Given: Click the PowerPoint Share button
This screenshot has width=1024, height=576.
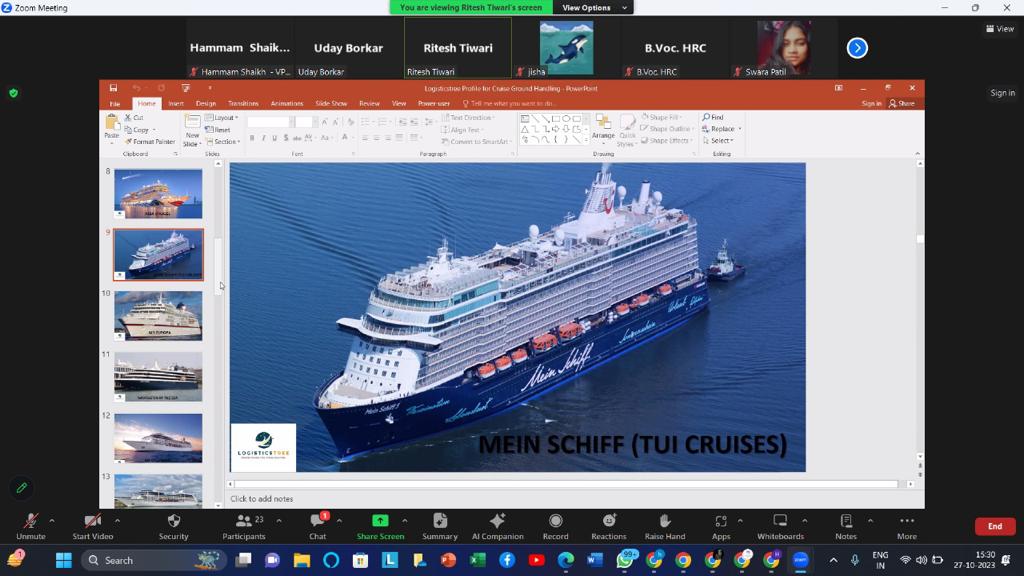Looking at the screenshot, I should pos(902,104).
